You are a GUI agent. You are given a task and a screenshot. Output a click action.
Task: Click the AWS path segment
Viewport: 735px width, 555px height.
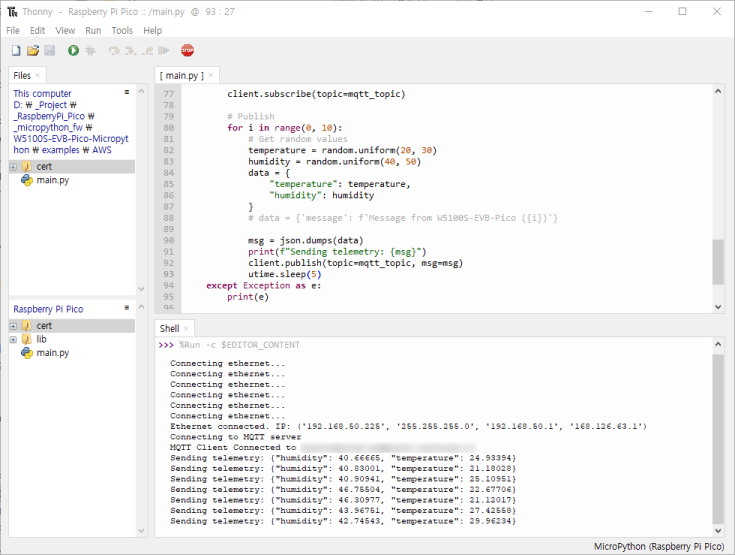(x=102, y=150)
